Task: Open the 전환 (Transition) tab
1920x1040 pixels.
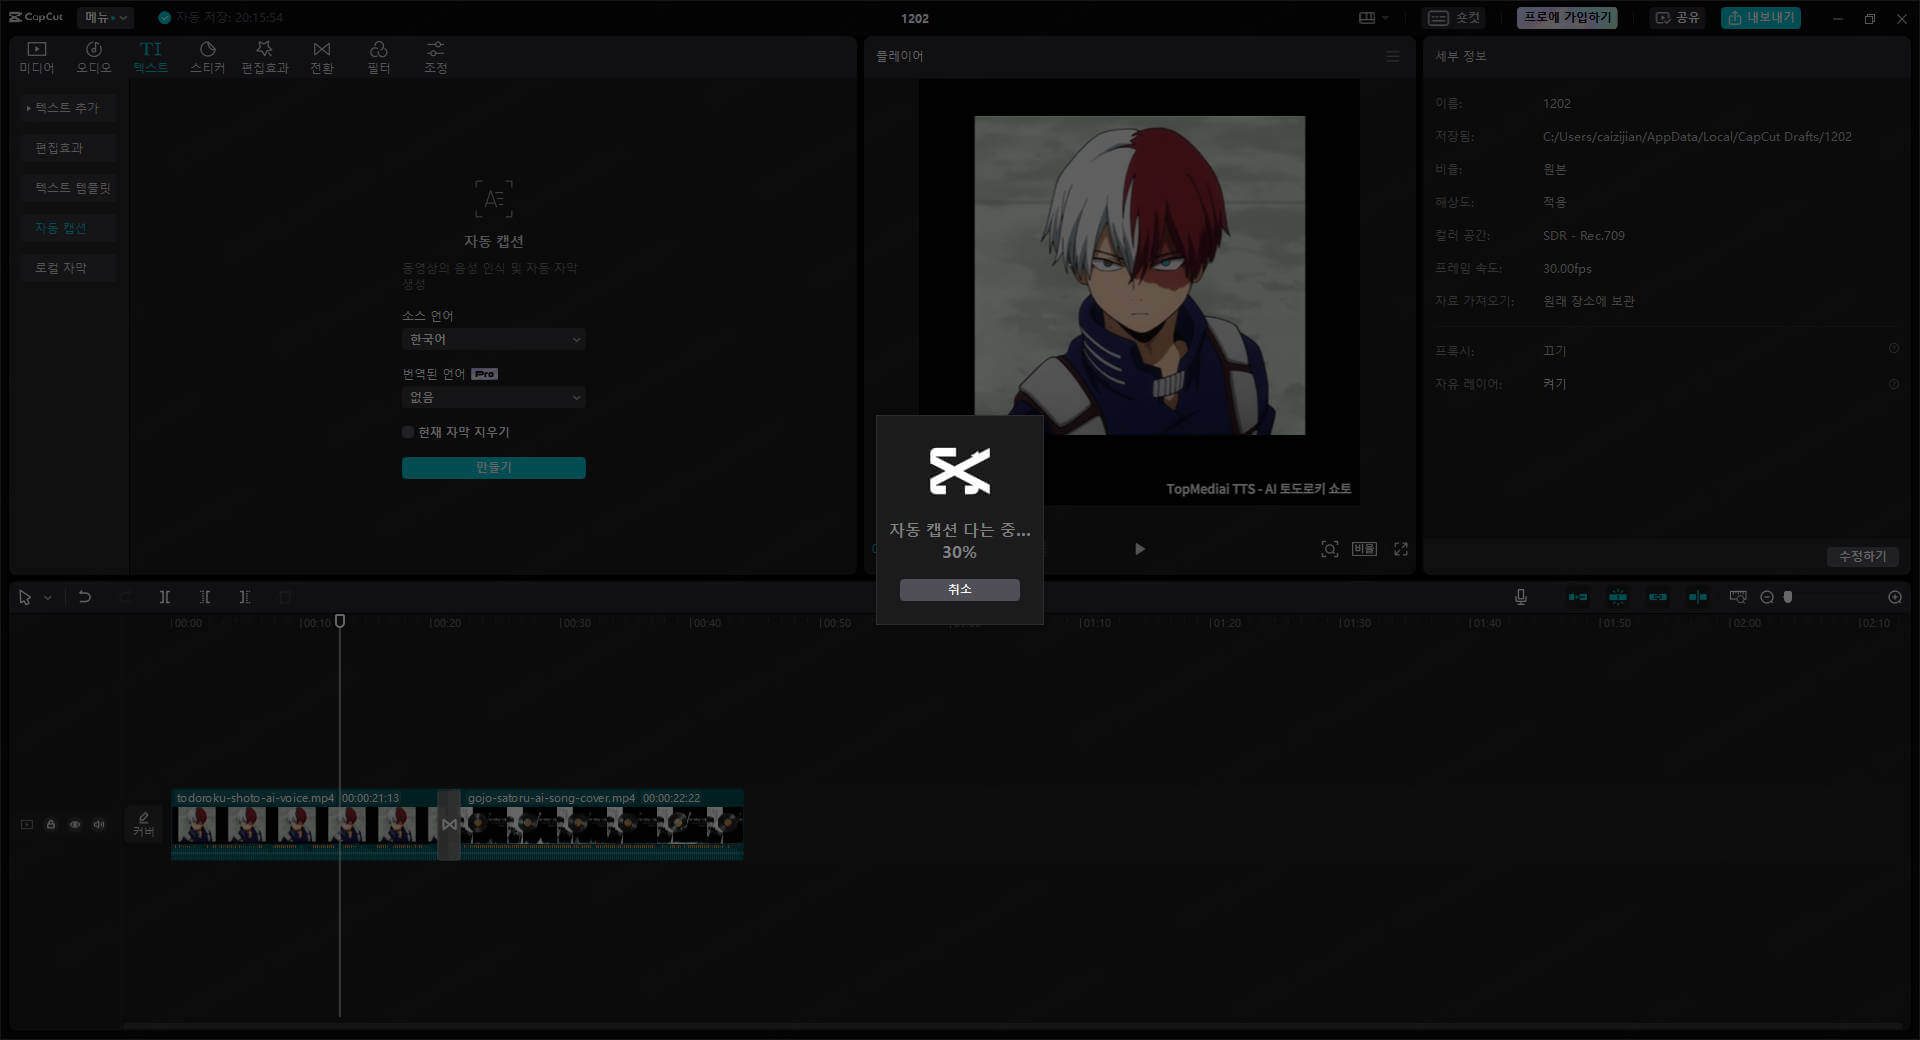Action: coord(322,57)
